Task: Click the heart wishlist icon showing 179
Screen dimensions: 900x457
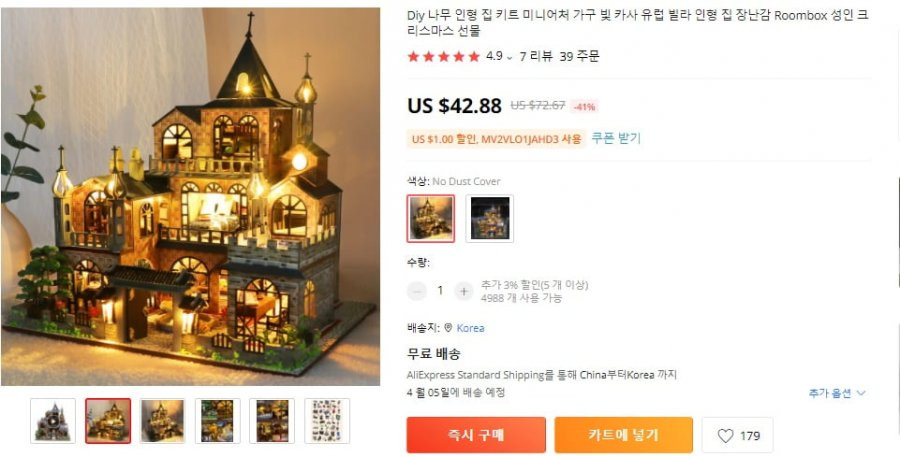Action: tap(726, 436)
